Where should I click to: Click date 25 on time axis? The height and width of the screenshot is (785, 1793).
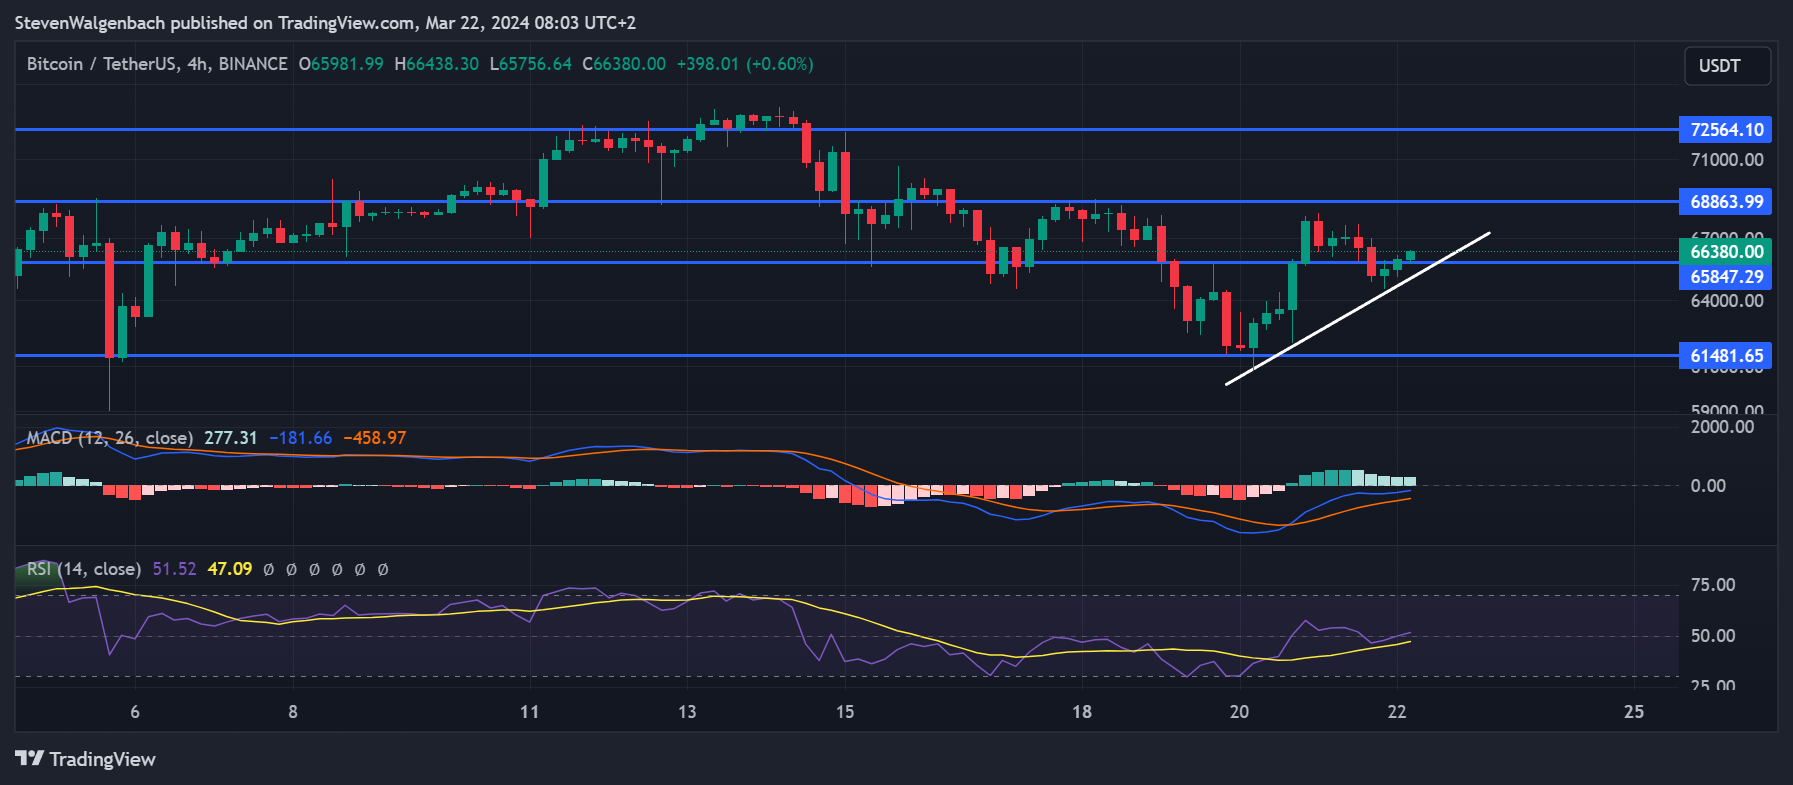pos(1634,712)
